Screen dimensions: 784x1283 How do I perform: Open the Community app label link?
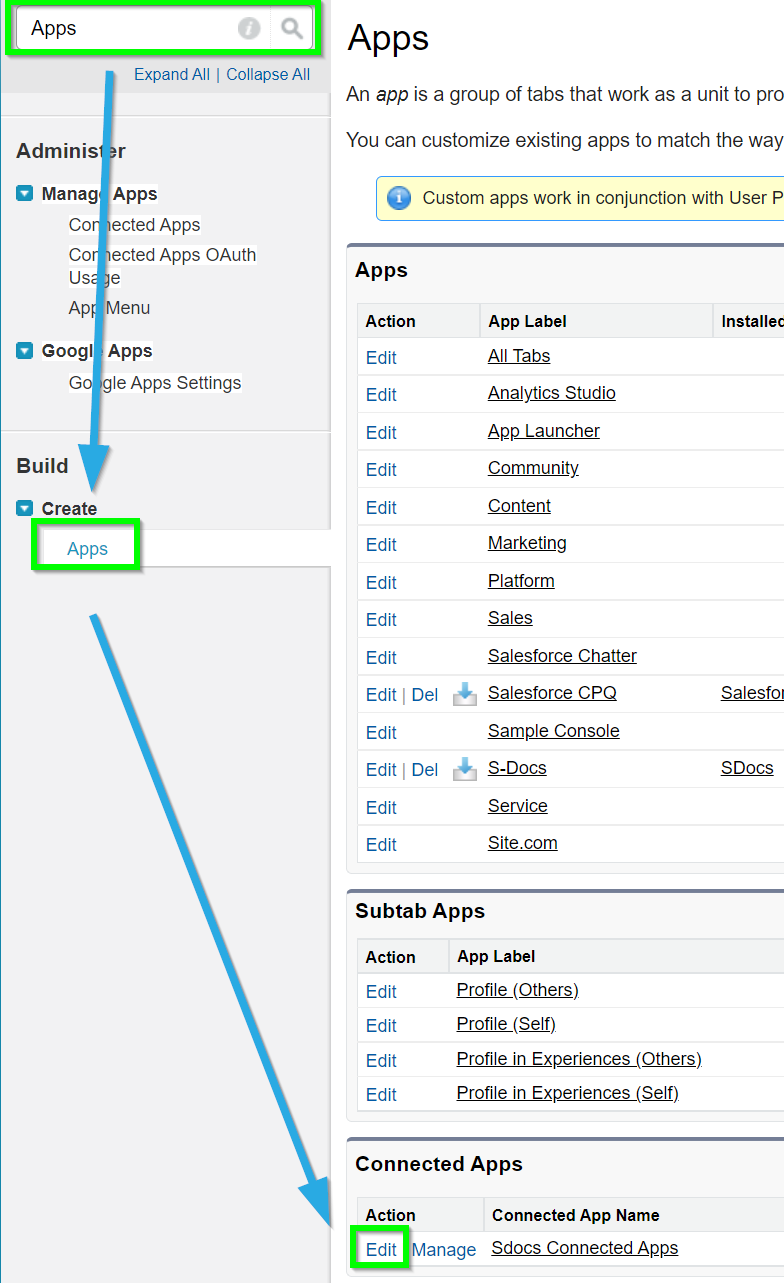[533, 468]
